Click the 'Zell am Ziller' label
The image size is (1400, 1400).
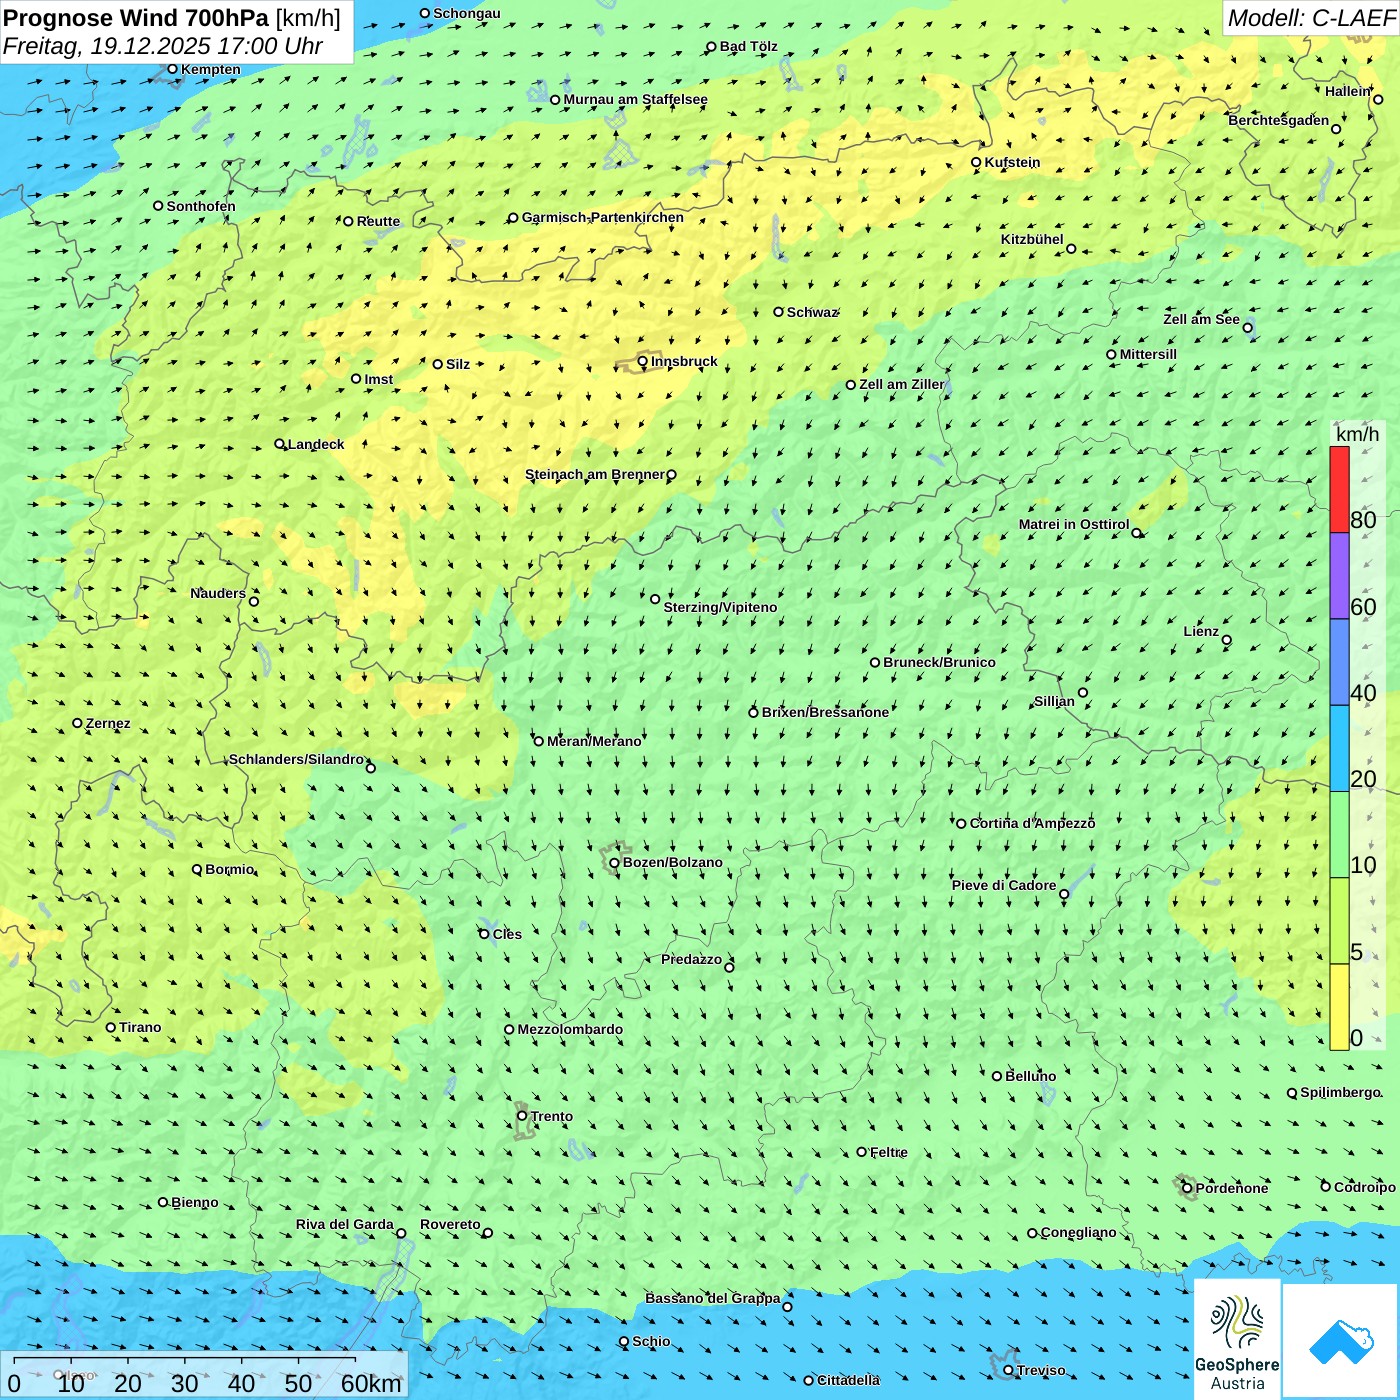pyautogui.click(x=902, y=384)
